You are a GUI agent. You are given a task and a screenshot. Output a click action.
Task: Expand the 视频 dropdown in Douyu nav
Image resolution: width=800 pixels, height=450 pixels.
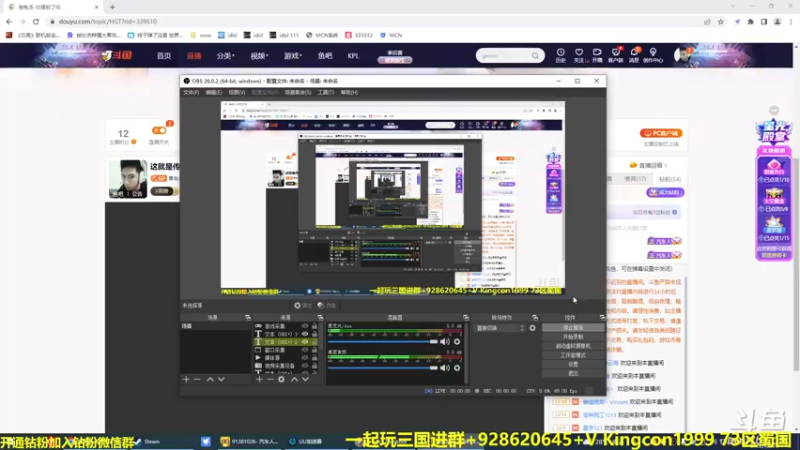point(259,56)
